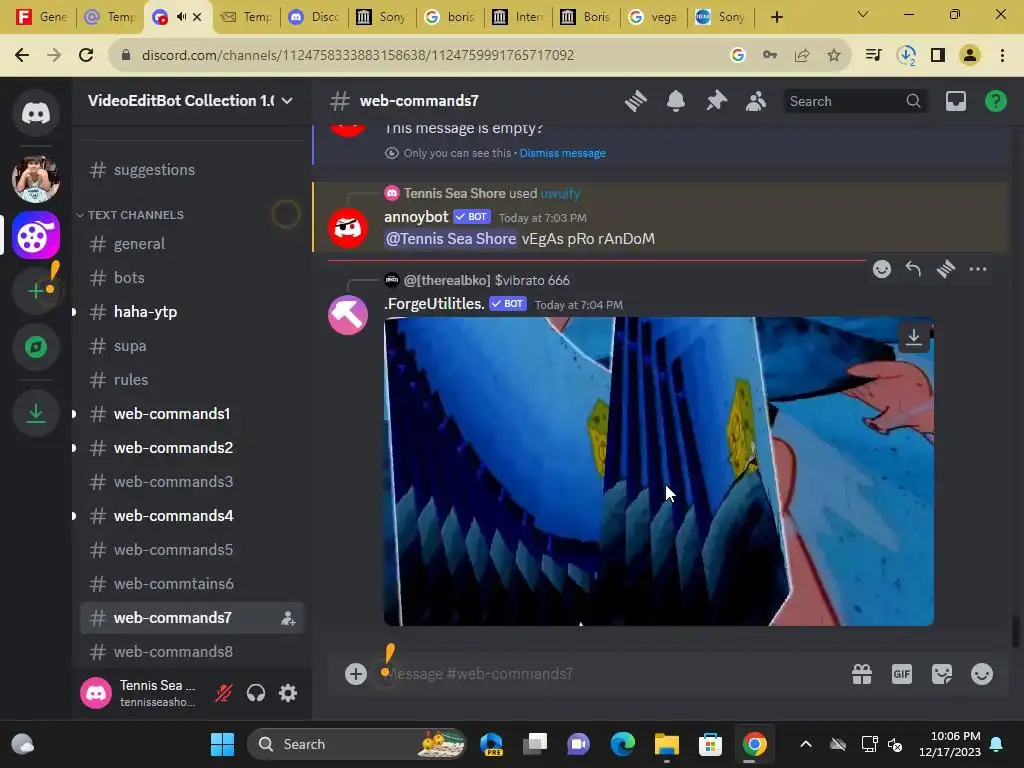The image size is (1024, 768).
Task: Show hidden system tray icons chevron
Action: click(806, 744)
